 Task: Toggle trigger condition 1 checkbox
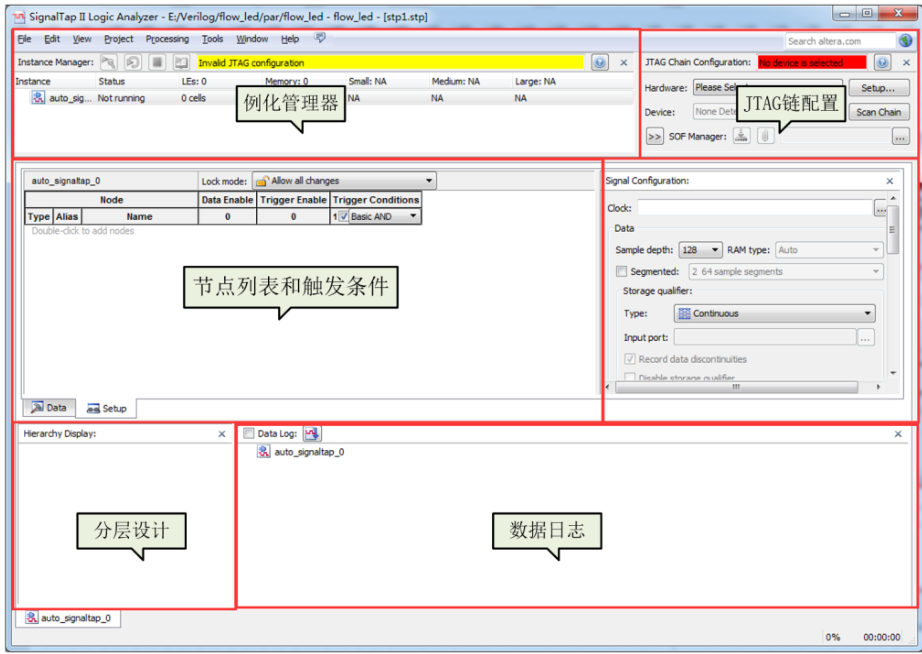tap(344, 216)
